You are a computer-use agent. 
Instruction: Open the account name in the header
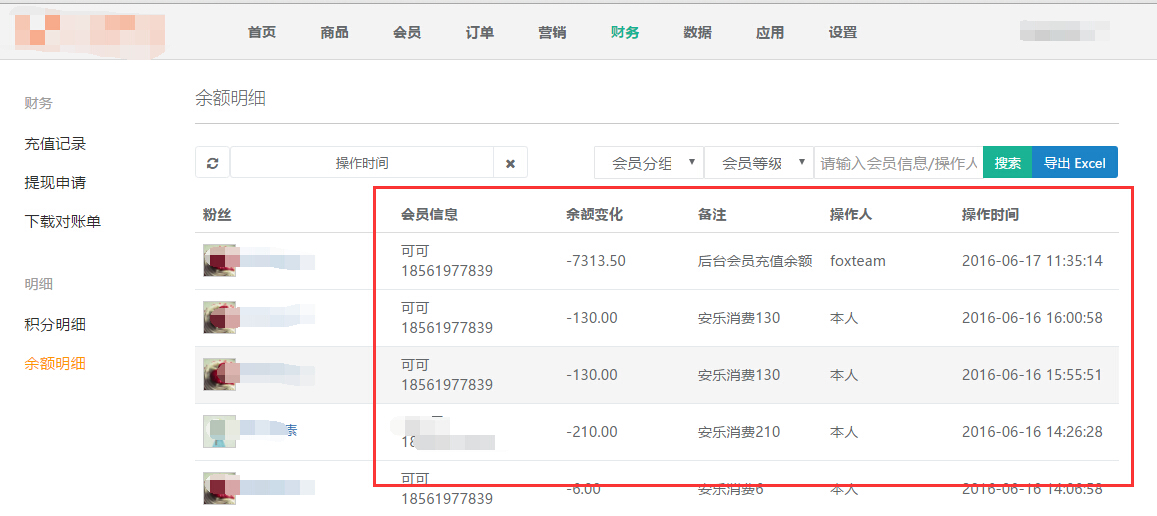tap(1065, 32)
